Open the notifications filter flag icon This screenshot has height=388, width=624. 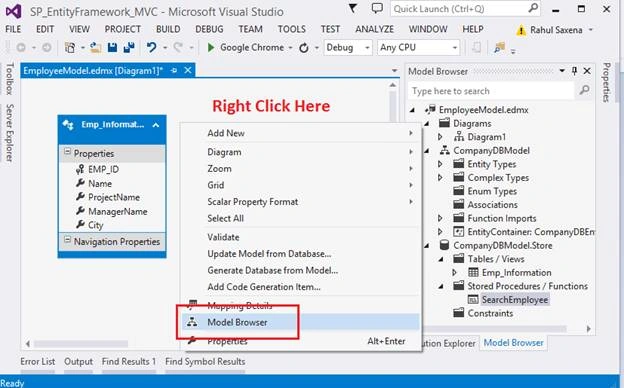pos(353,8)
